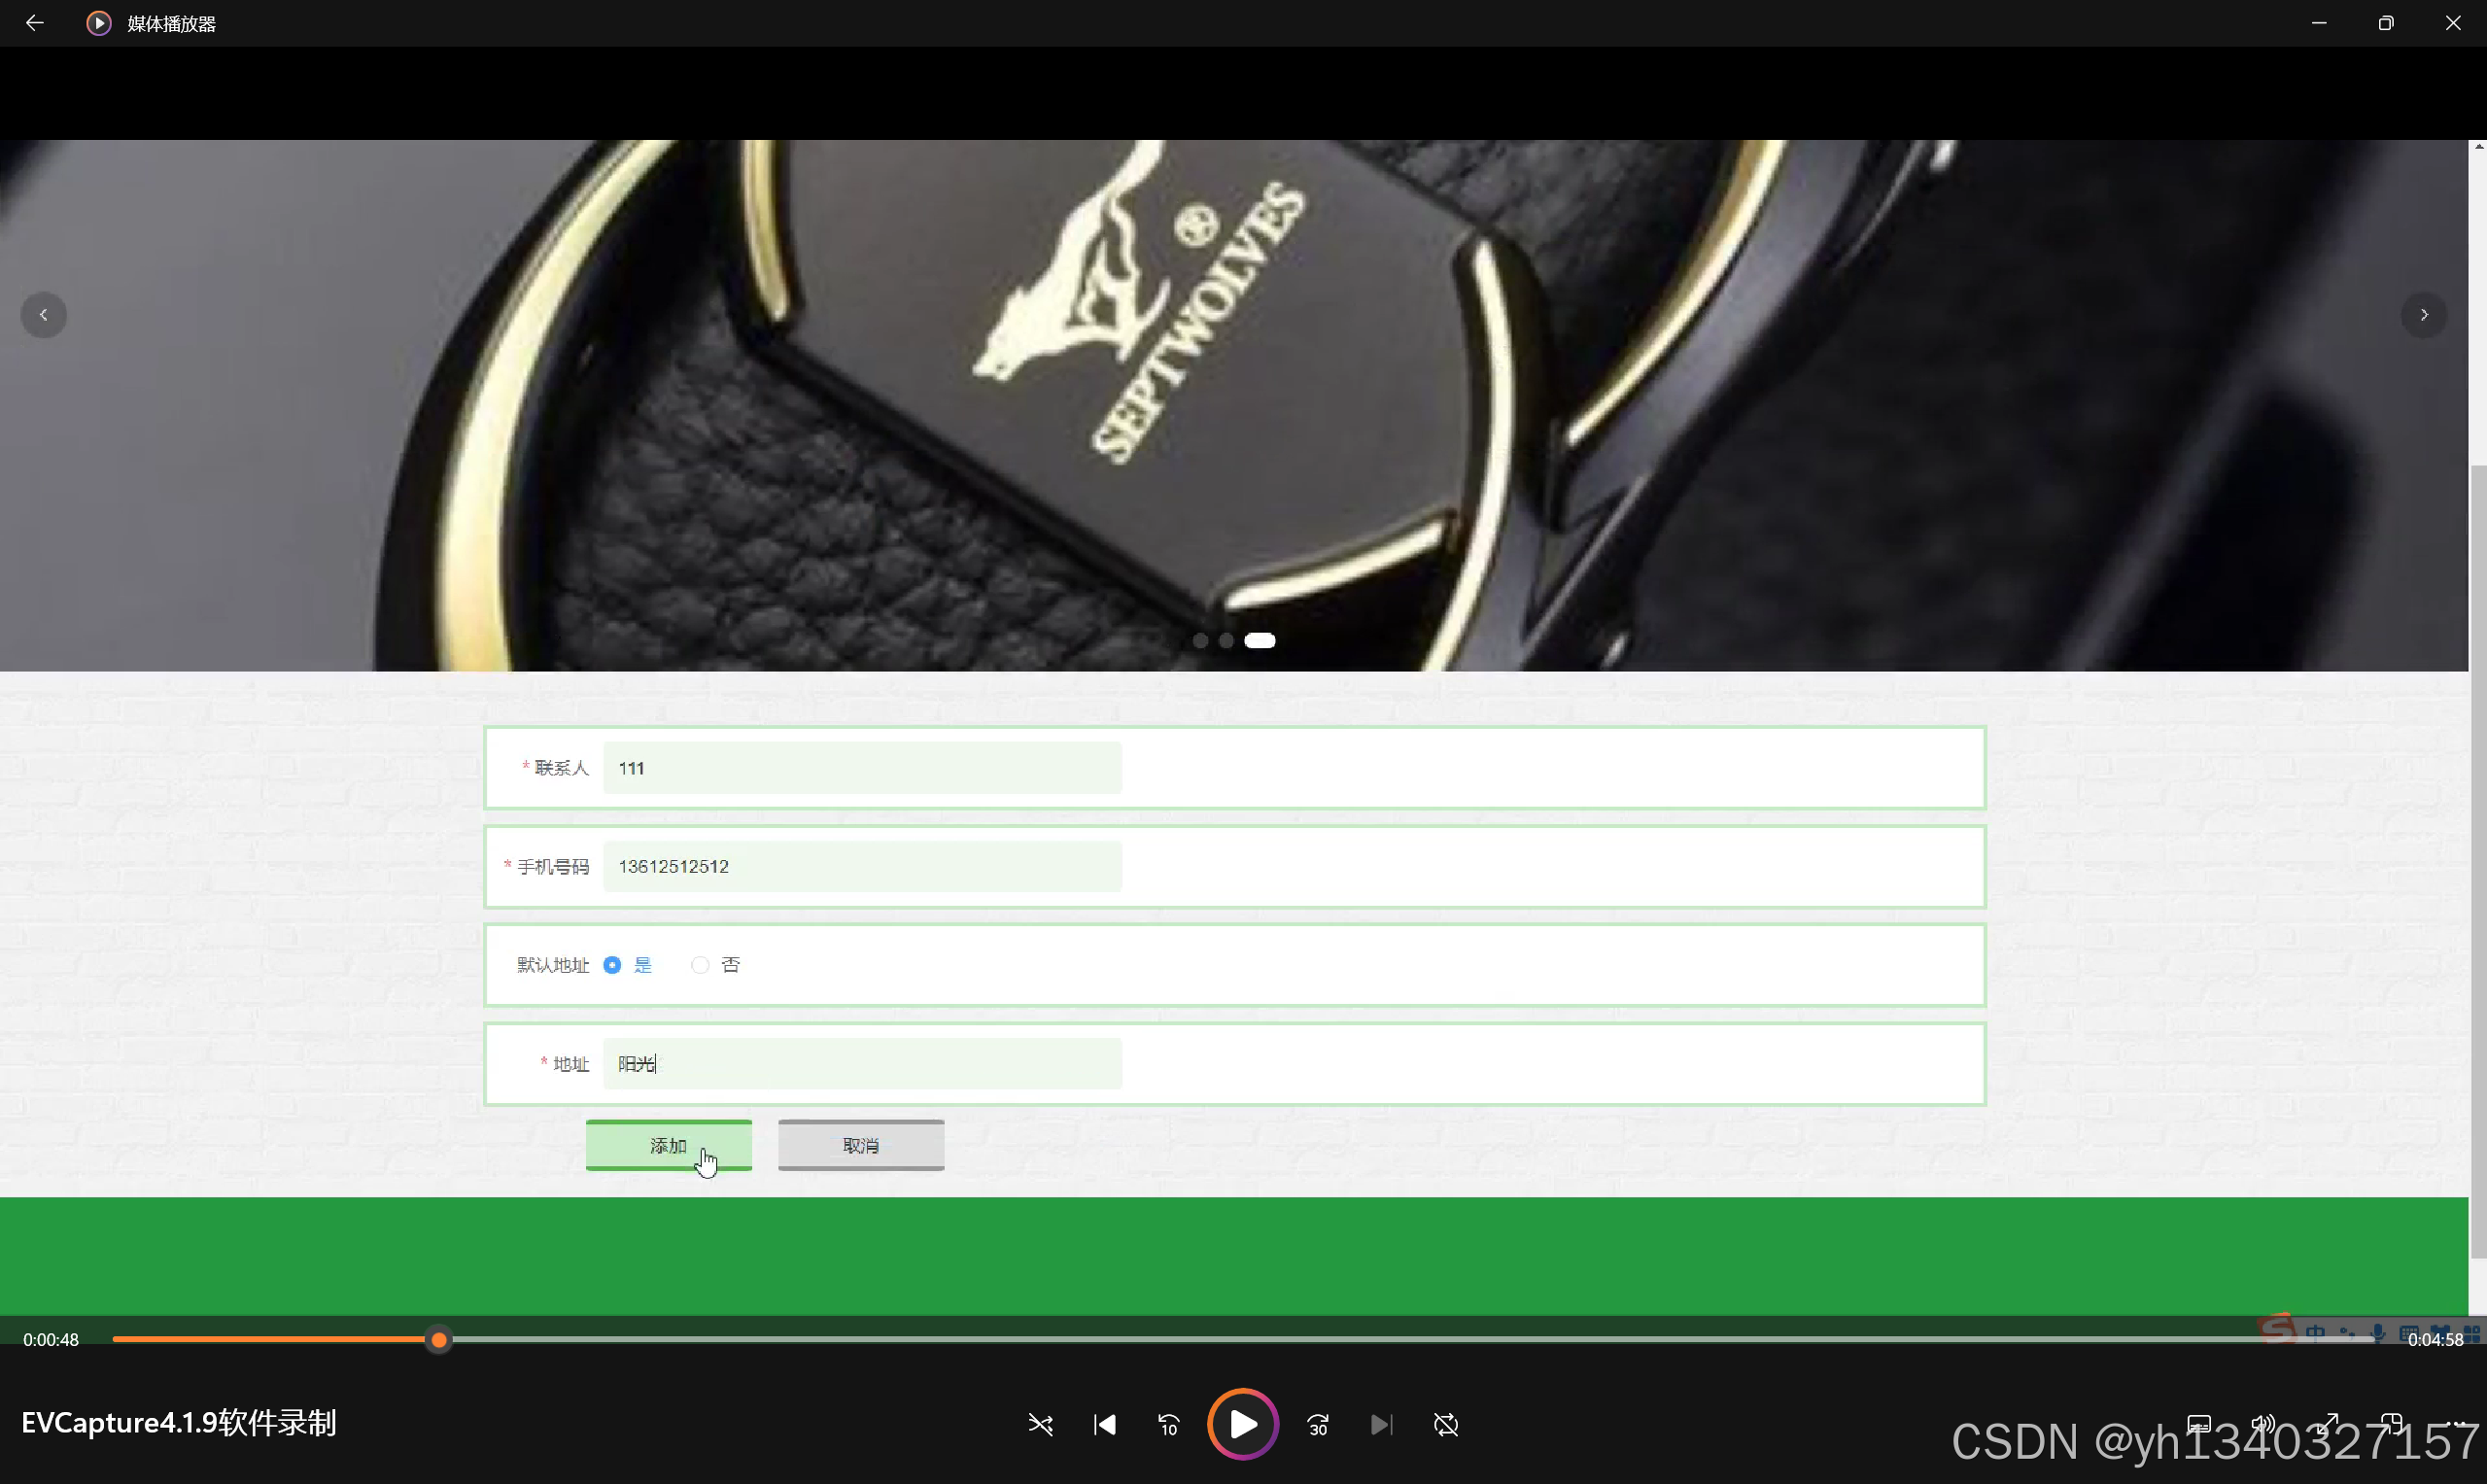This screenshot has width=2487, height=1484.
Task: Click the playback progress slider handle
Action: (439, 1340)
